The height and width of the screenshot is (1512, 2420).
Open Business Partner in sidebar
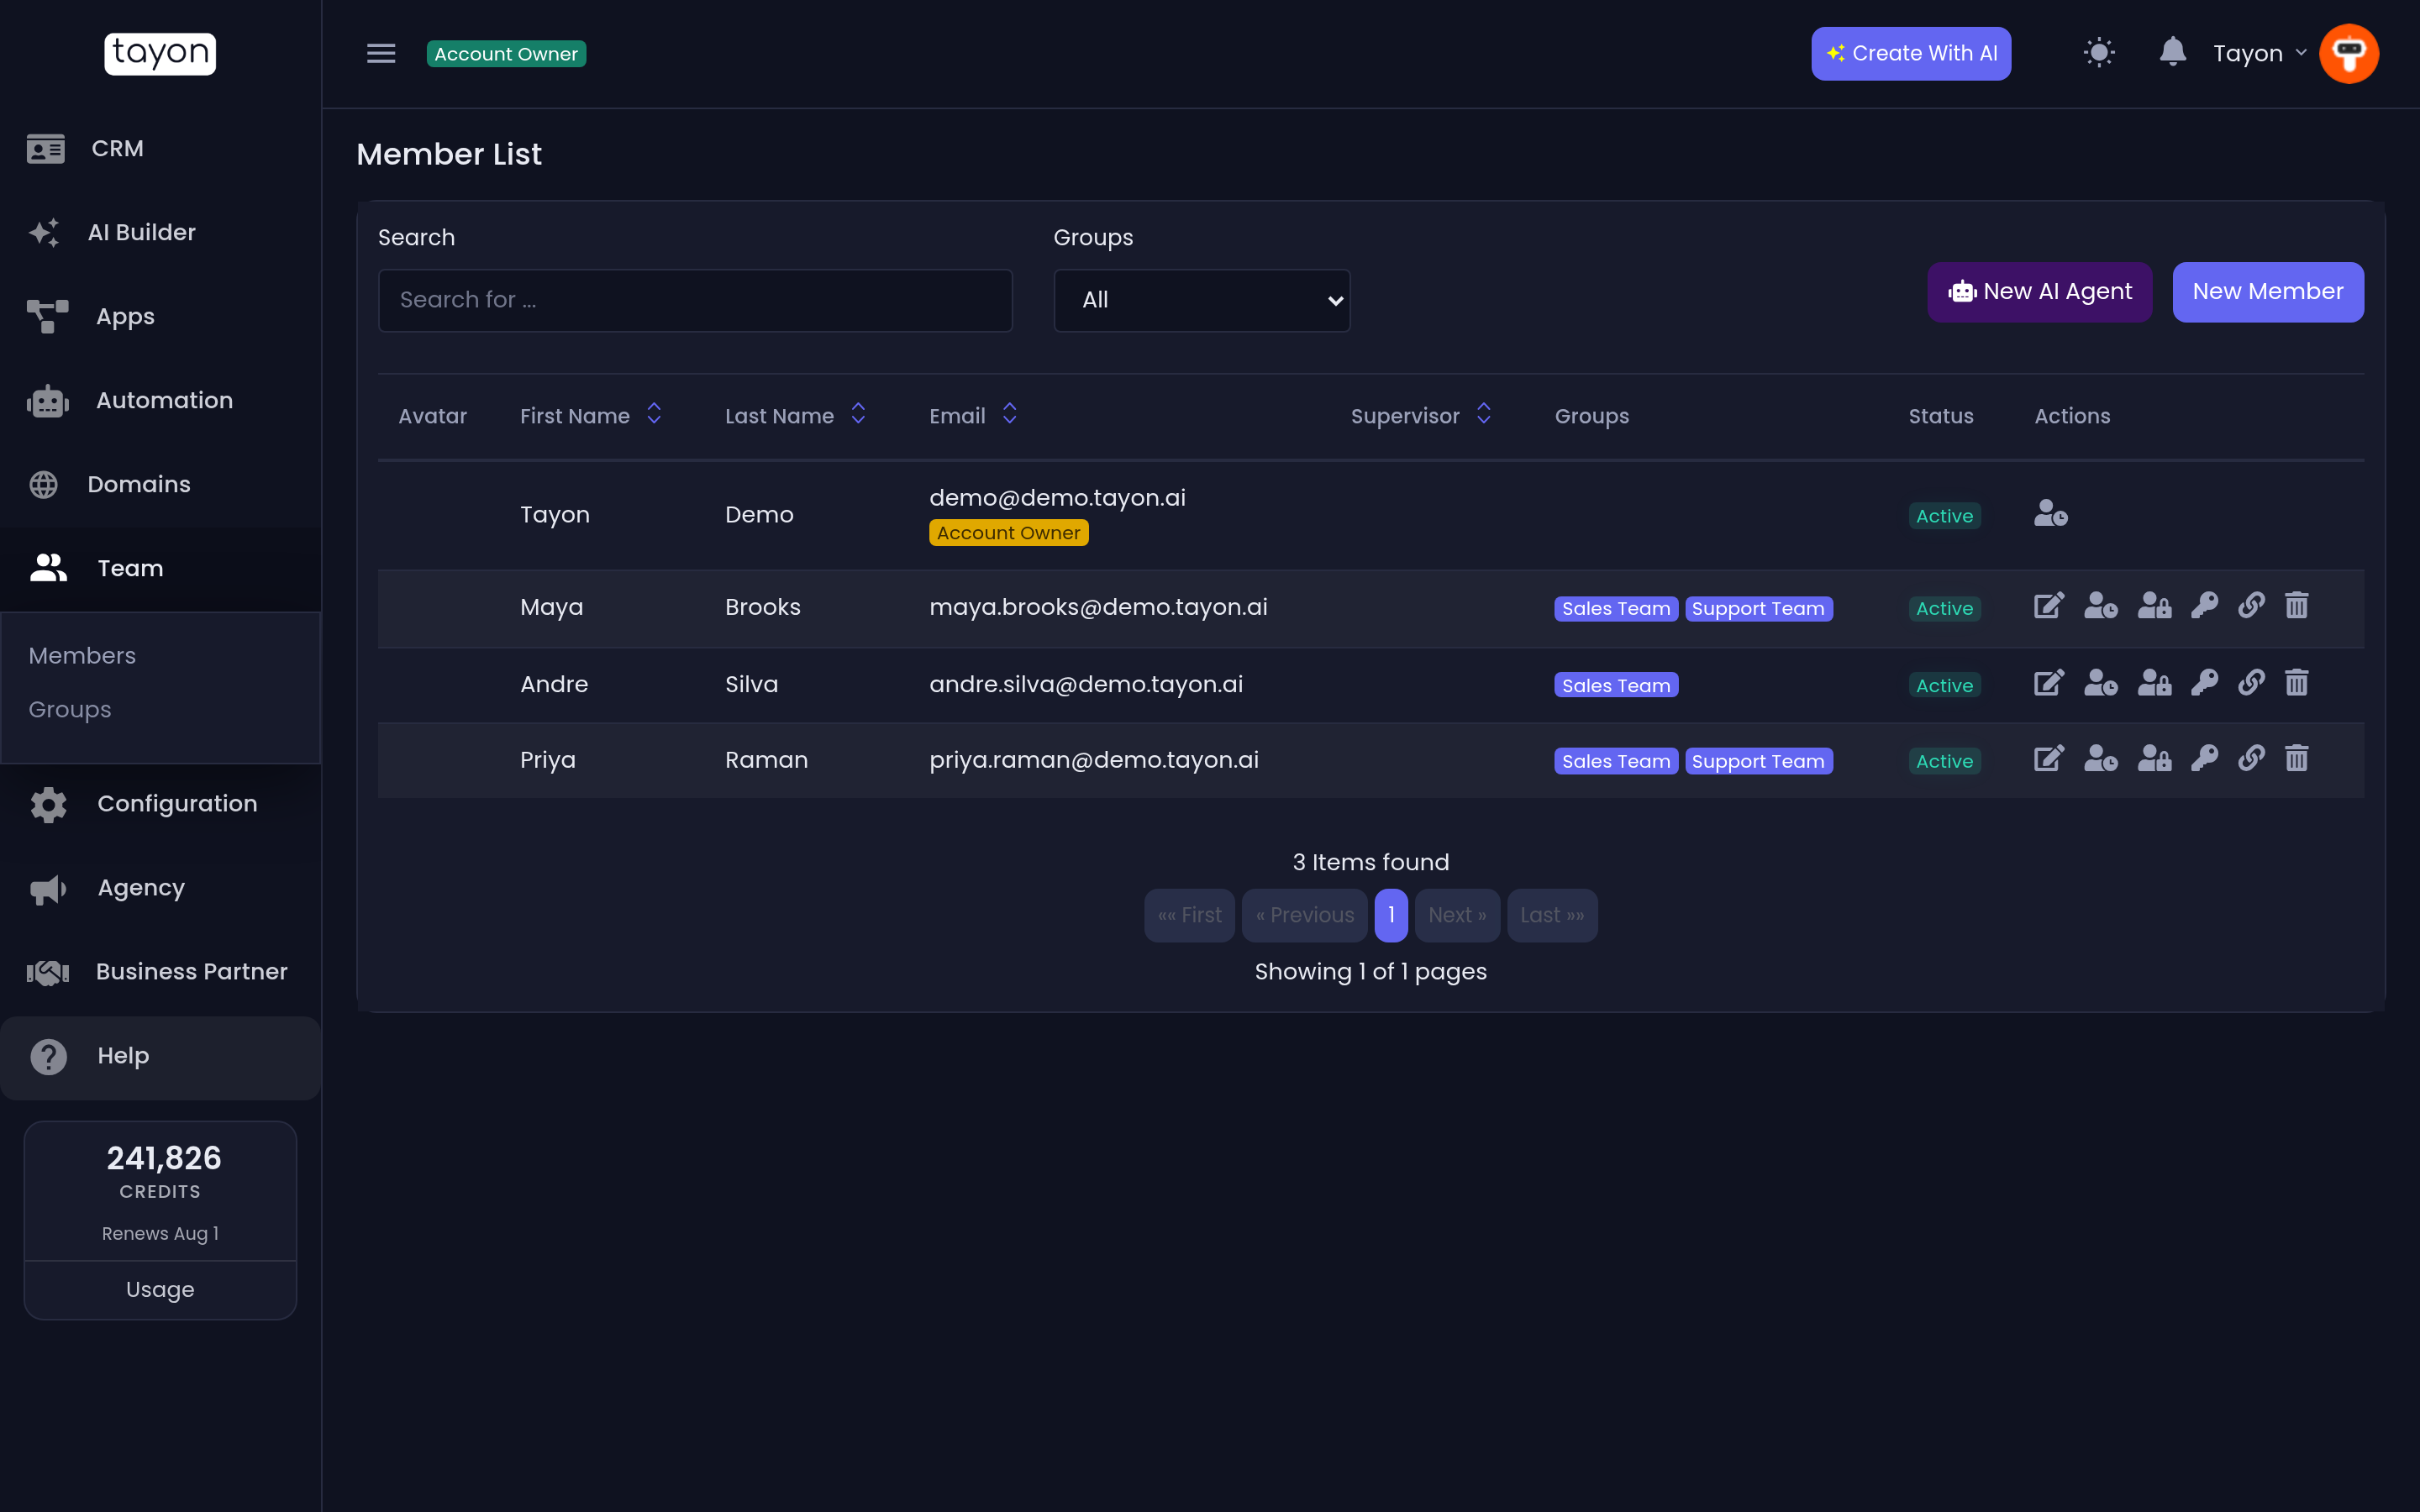[x=160, y=972]
